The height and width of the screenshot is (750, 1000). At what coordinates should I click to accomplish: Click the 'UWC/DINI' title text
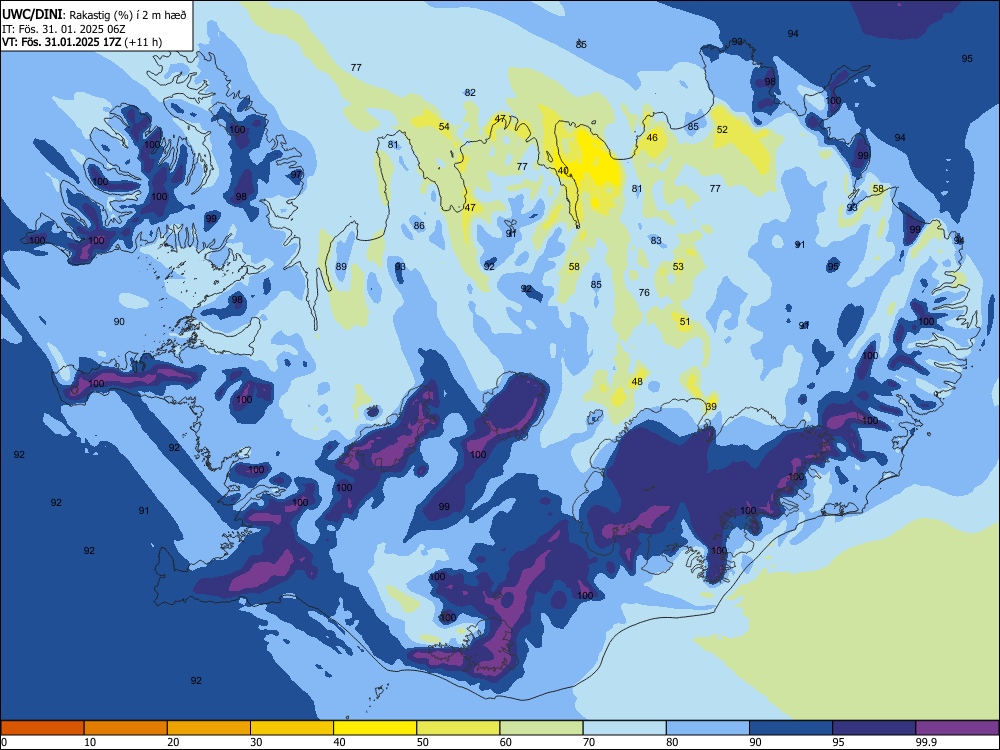pyautogui.click(x=32, y=15)
